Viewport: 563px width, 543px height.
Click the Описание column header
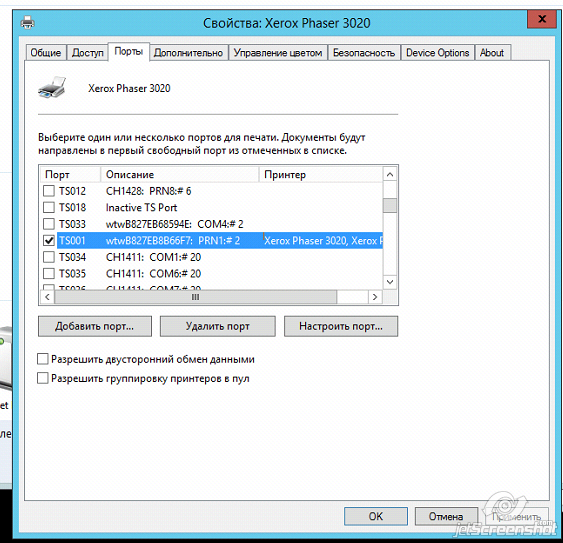[180, 175]
